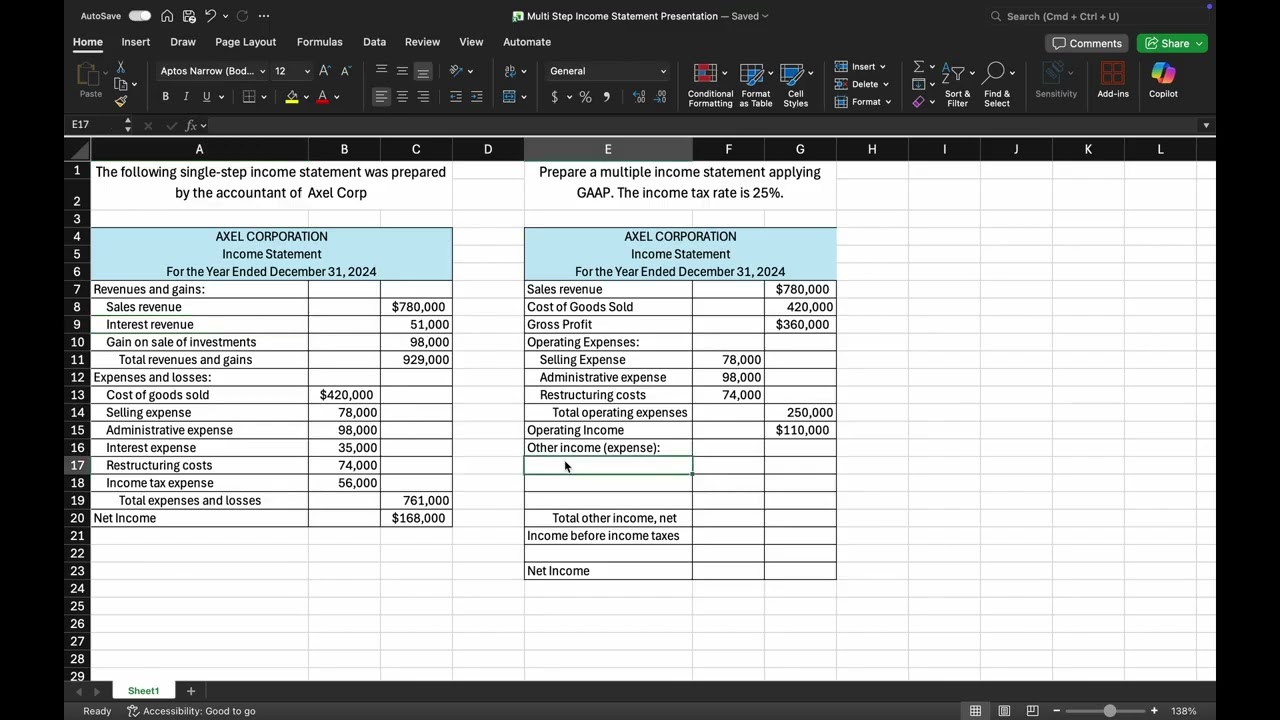Click the Wrap Text icon
Image resolution: width=1280 pixels, height=720 pixels.
click(x=510, y=71)
